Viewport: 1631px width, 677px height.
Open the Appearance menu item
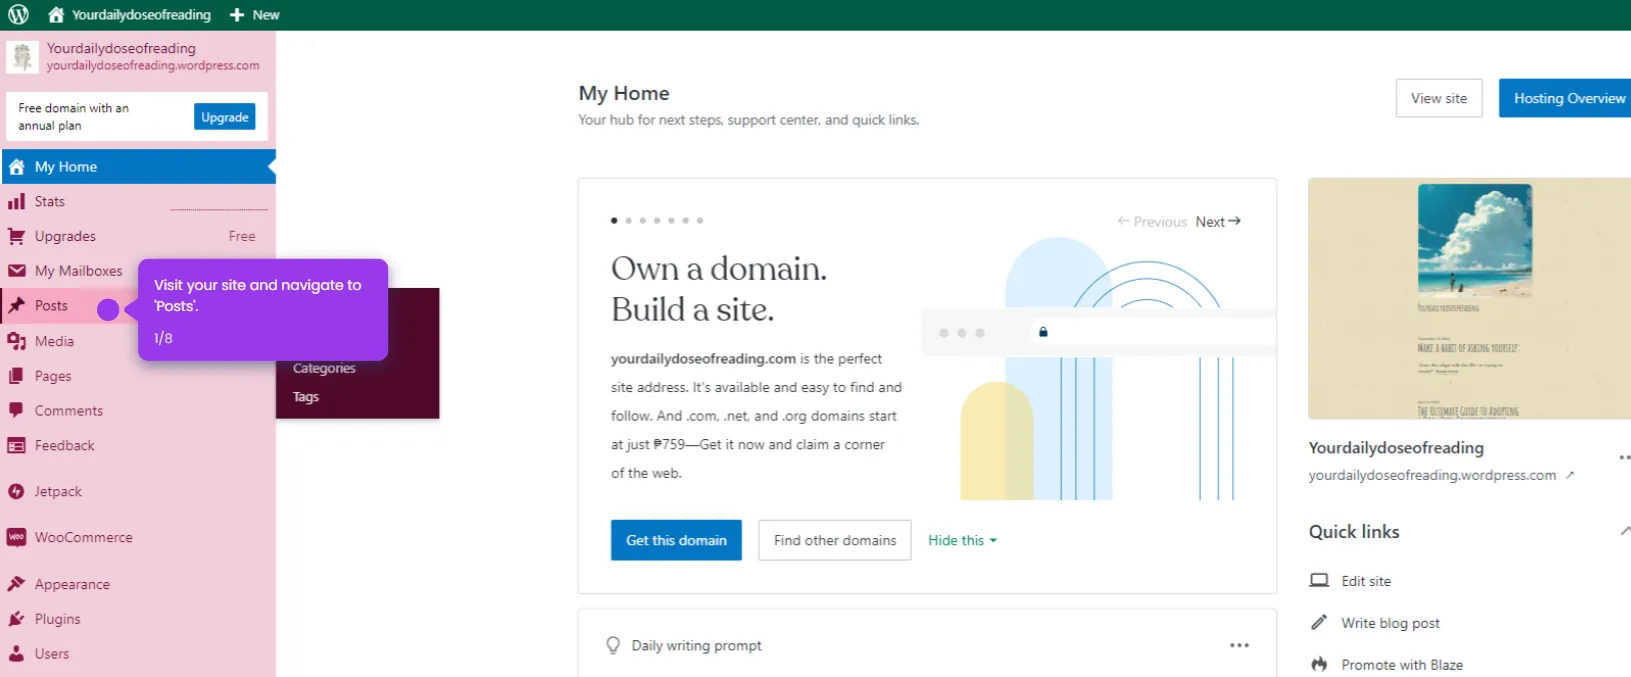click(x=138, y=584)
